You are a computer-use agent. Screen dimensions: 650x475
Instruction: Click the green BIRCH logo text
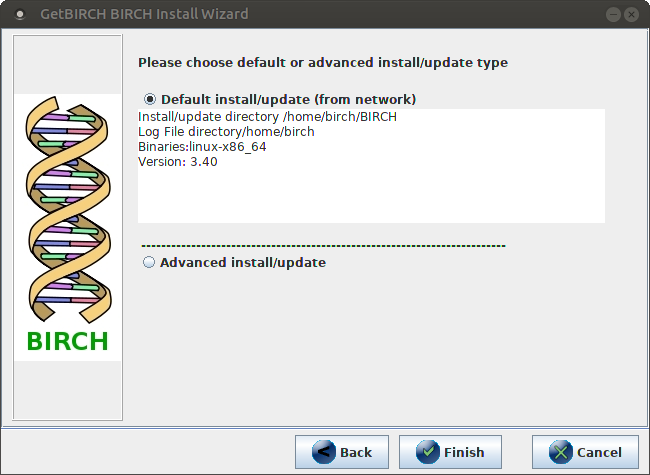[x=68, y=342]
